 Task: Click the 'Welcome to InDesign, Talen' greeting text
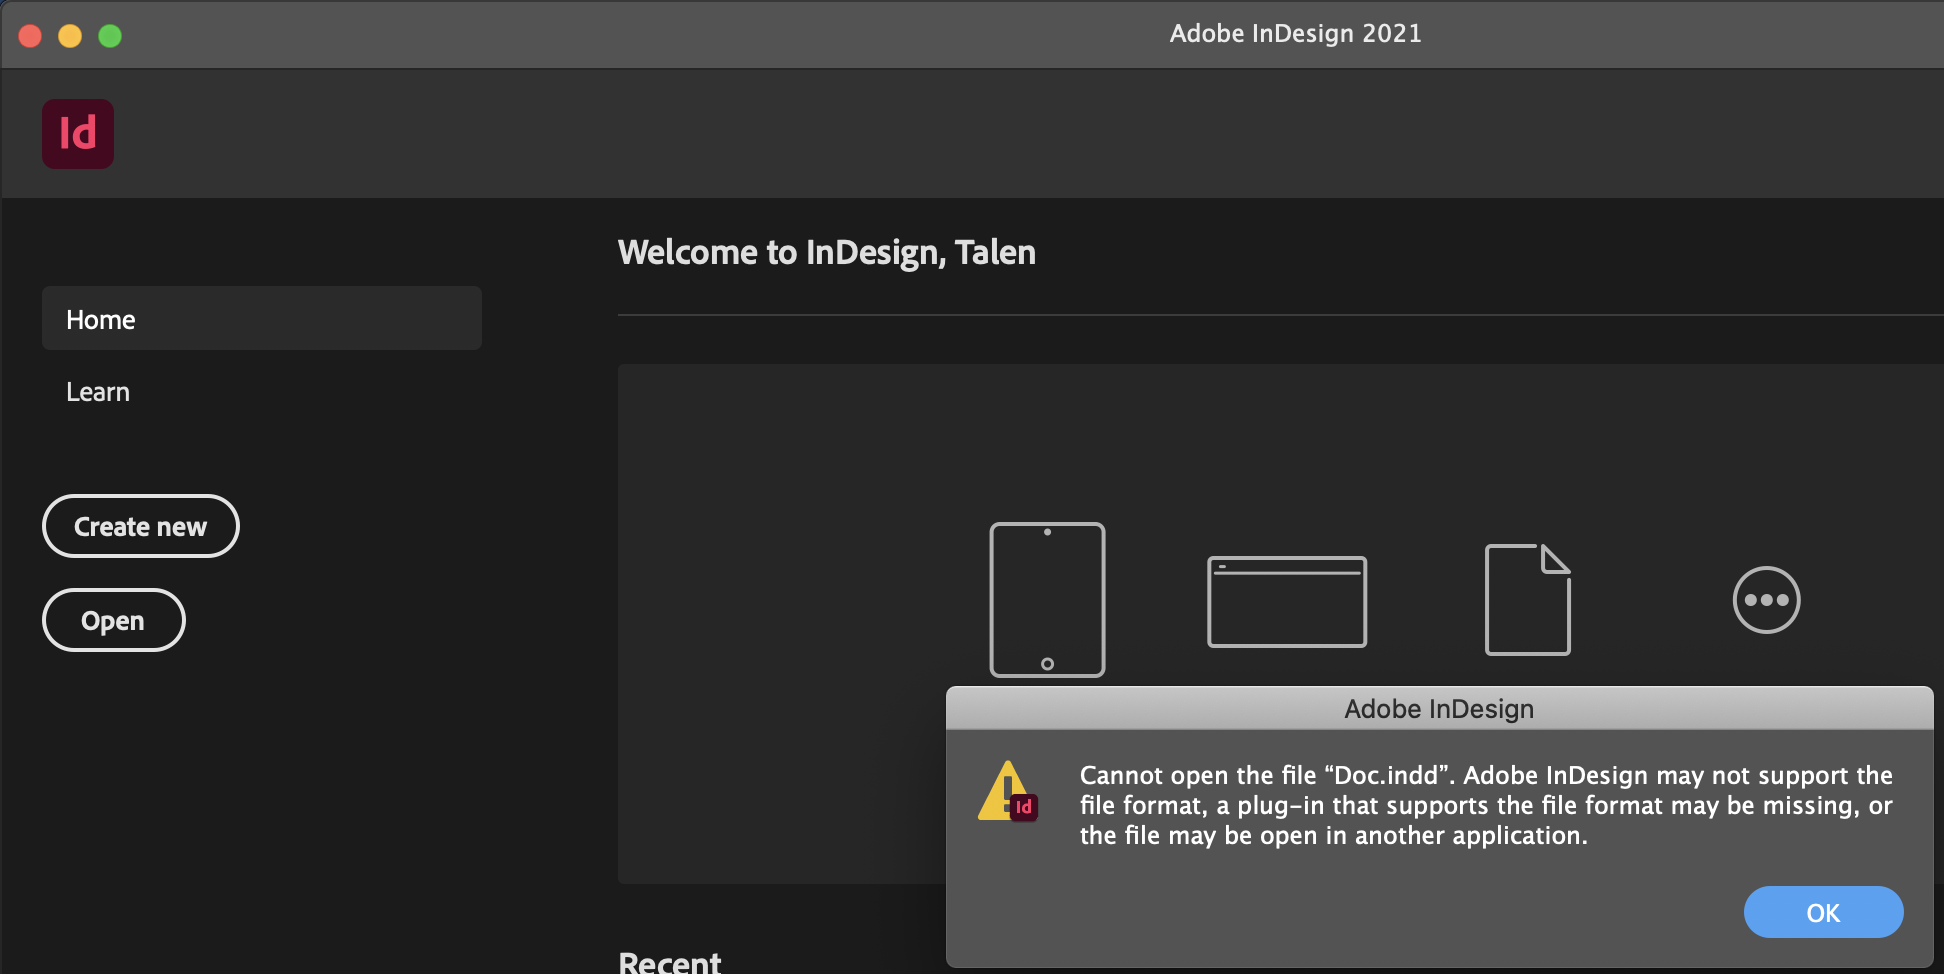click(x=826, y=252)
